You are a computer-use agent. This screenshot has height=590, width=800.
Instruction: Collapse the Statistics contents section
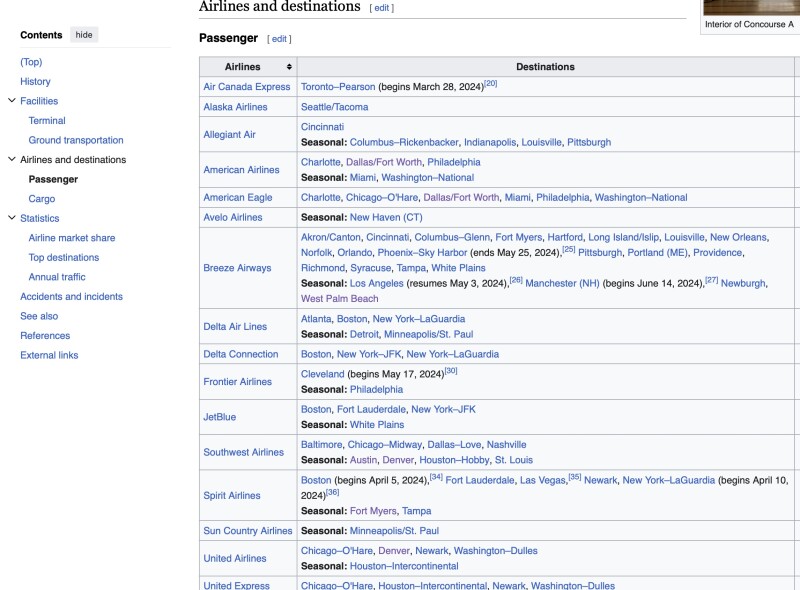point(11,218)
